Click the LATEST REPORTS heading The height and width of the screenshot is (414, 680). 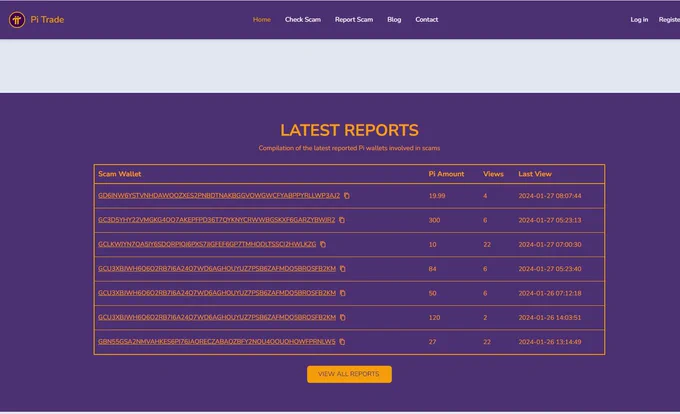click(x=349, y=130)
